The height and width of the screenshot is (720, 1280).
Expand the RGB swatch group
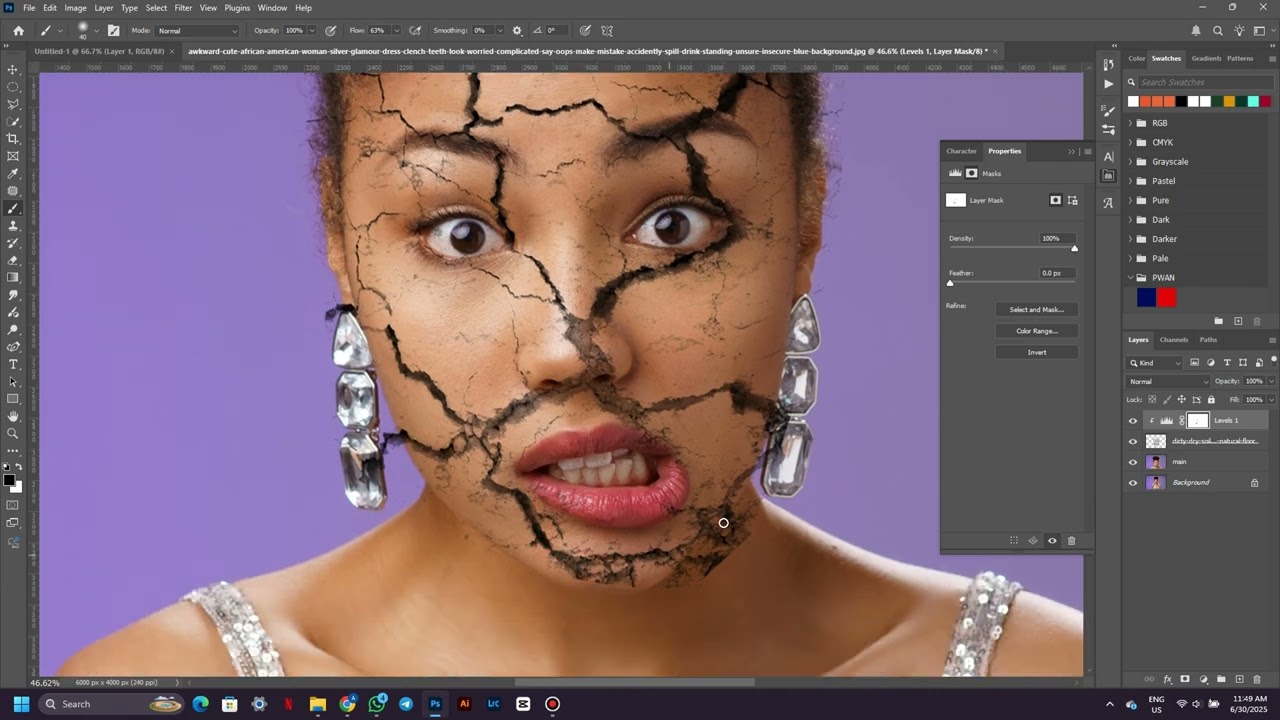[x=1130, y=123]
